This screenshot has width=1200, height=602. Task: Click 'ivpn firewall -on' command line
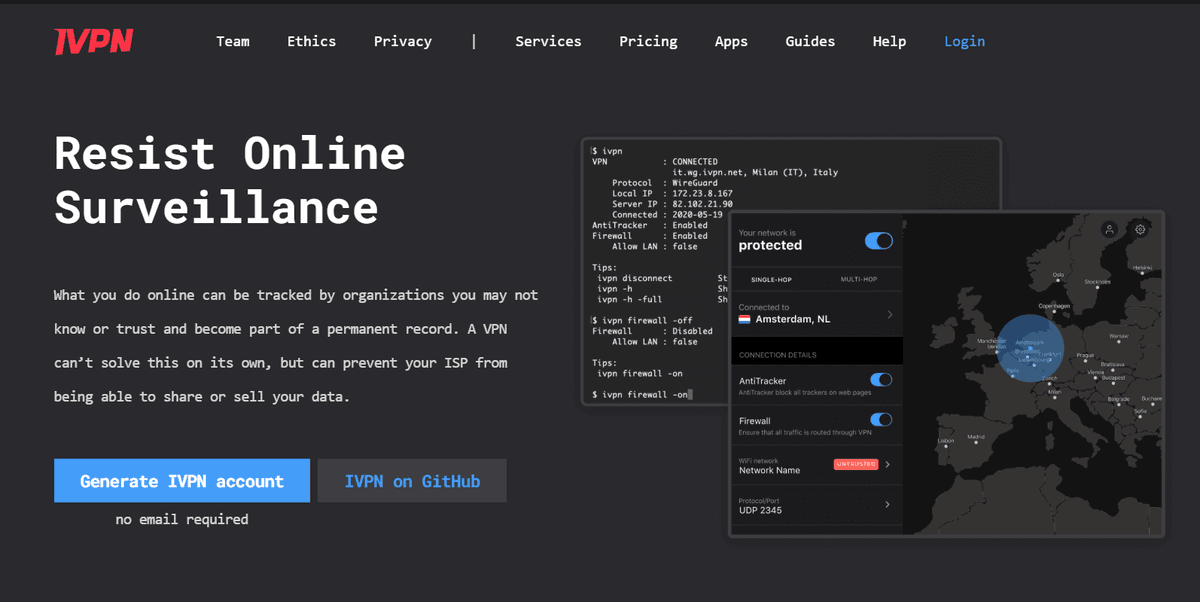pyautogui.click(x=641, y=395)
